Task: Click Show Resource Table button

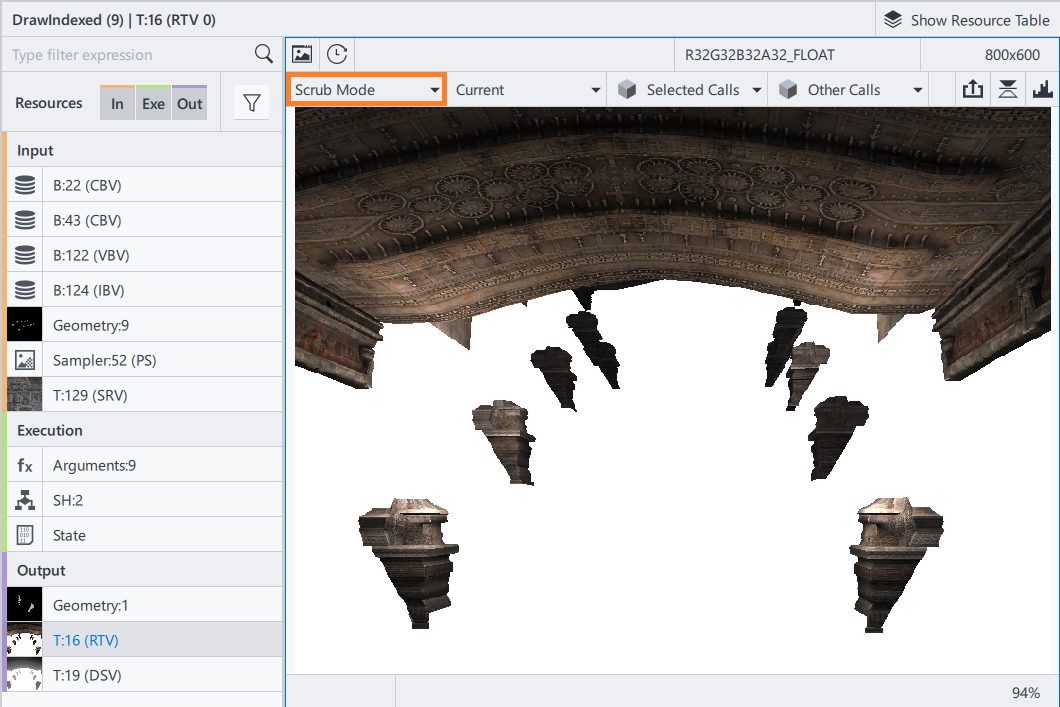Action: (x=966, y=20)
